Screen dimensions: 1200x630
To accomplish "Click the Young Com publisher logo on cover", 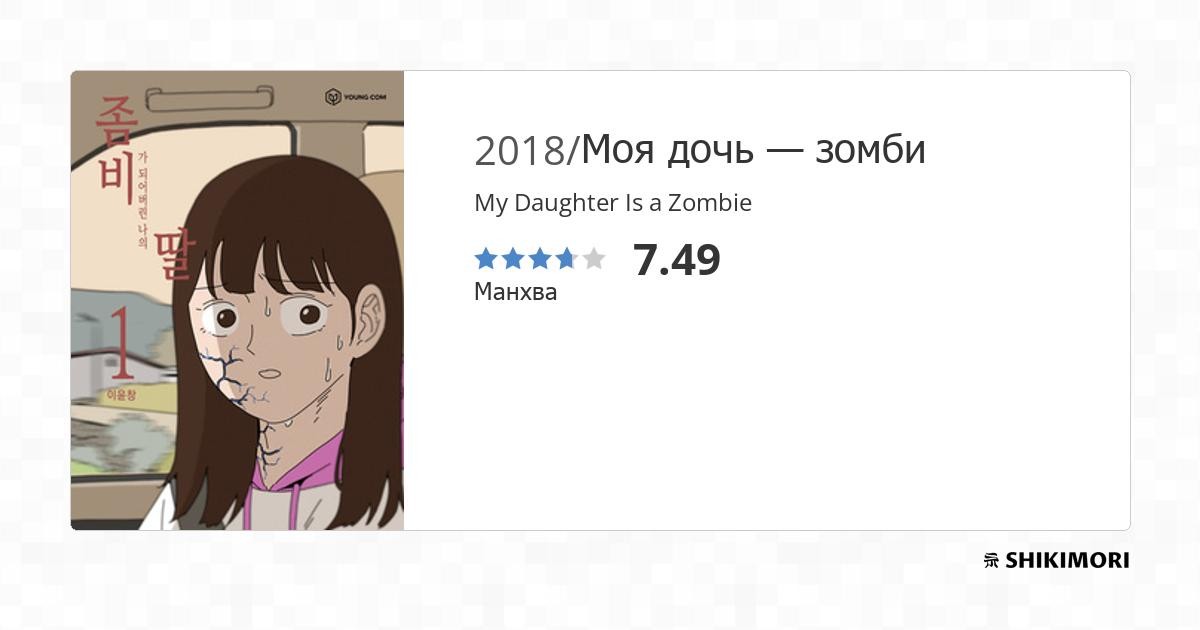I will pos(356,97).
